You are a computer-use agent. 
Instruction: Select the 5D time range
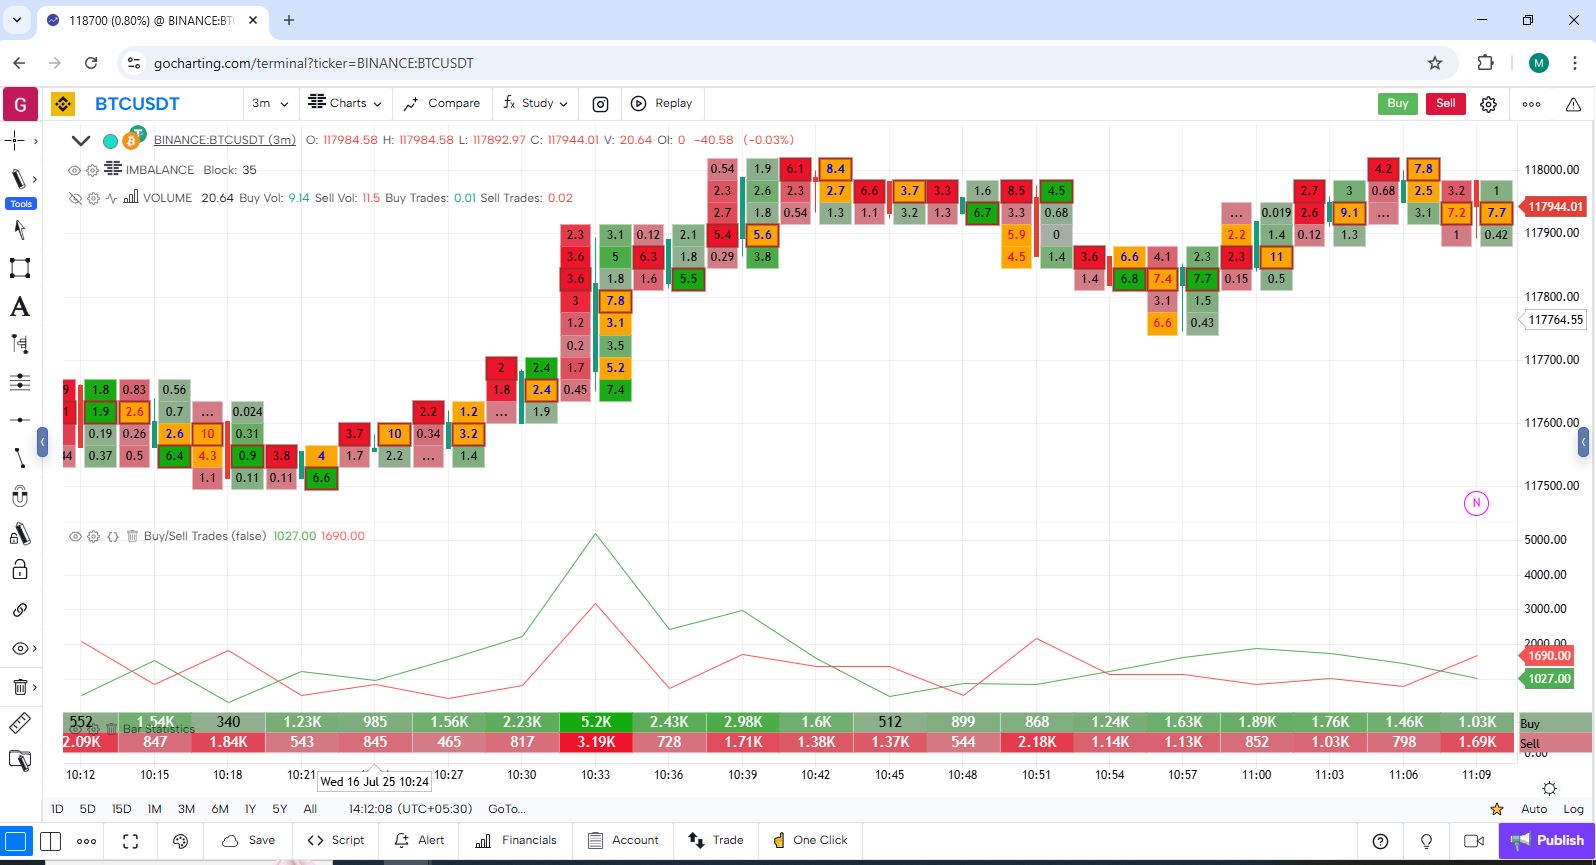pos(87,809)
